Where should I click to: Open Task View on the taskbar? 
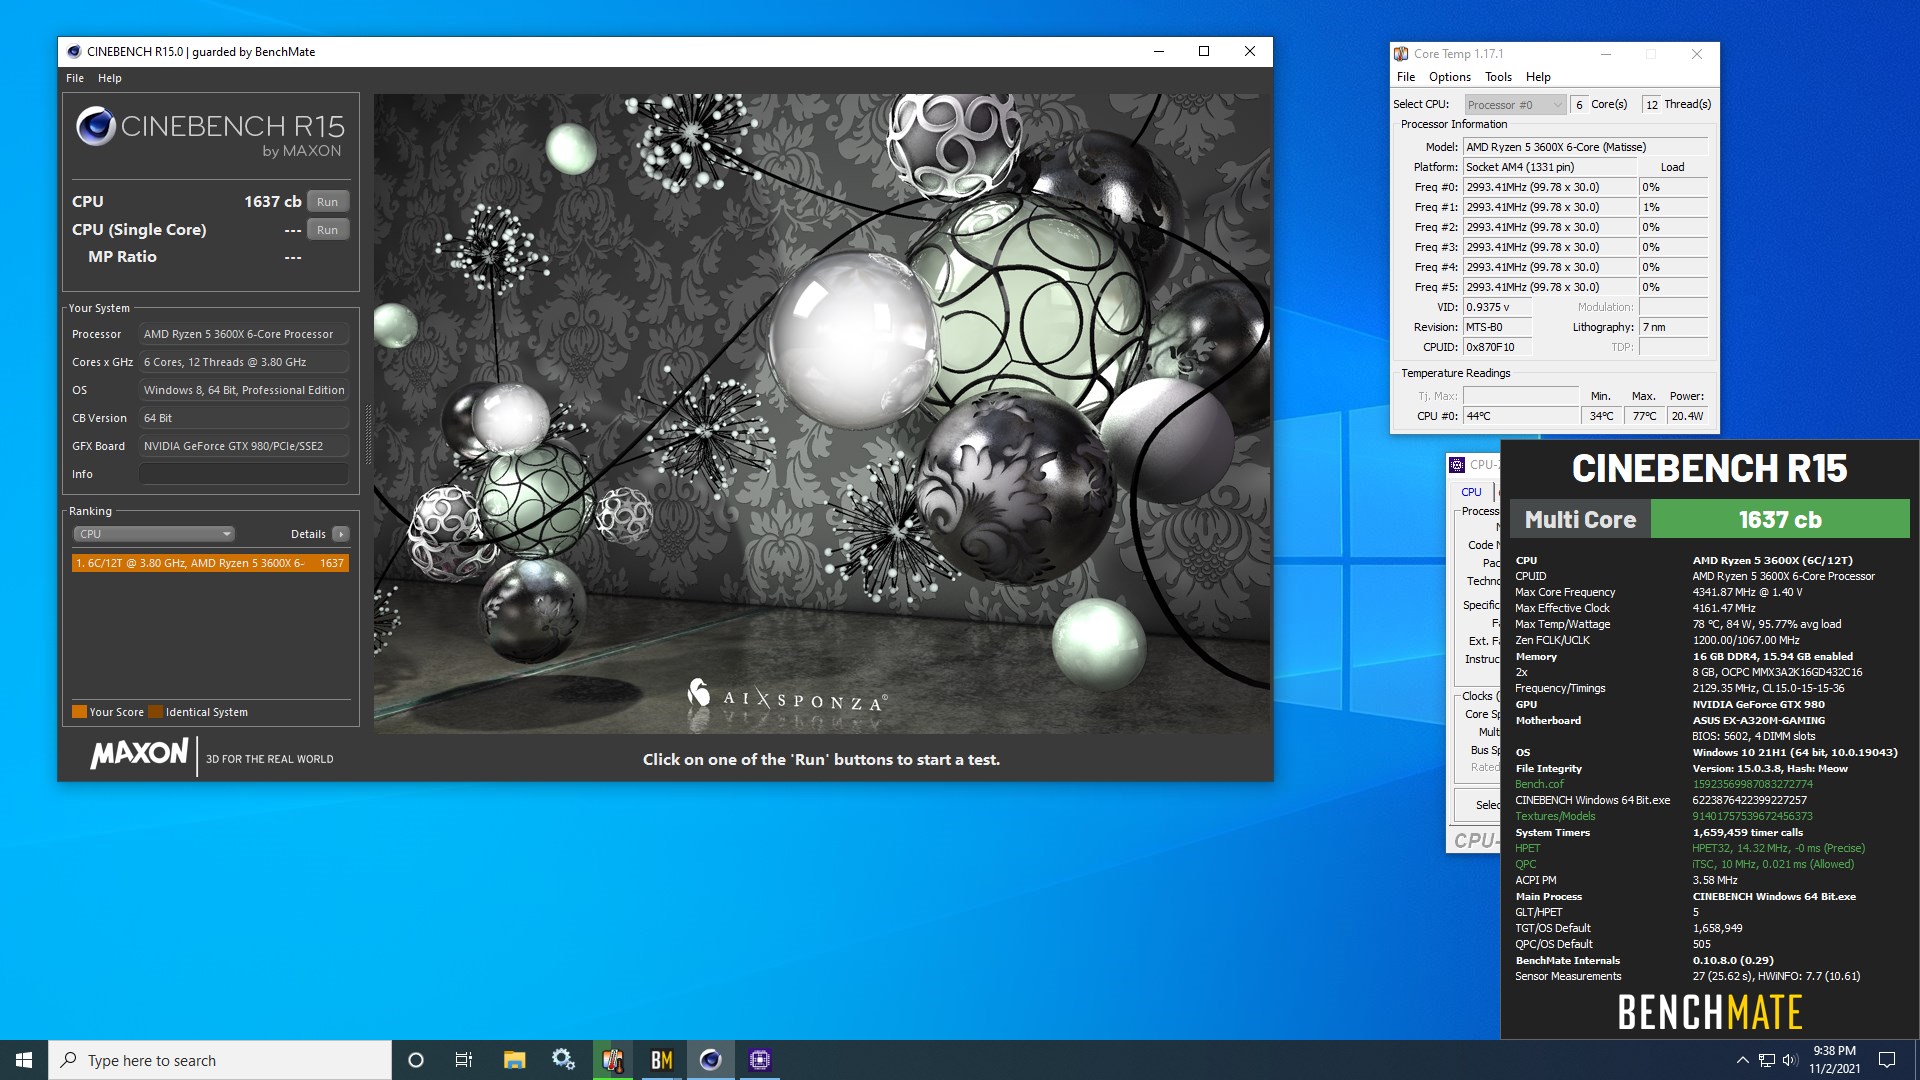pos(464,1060)
